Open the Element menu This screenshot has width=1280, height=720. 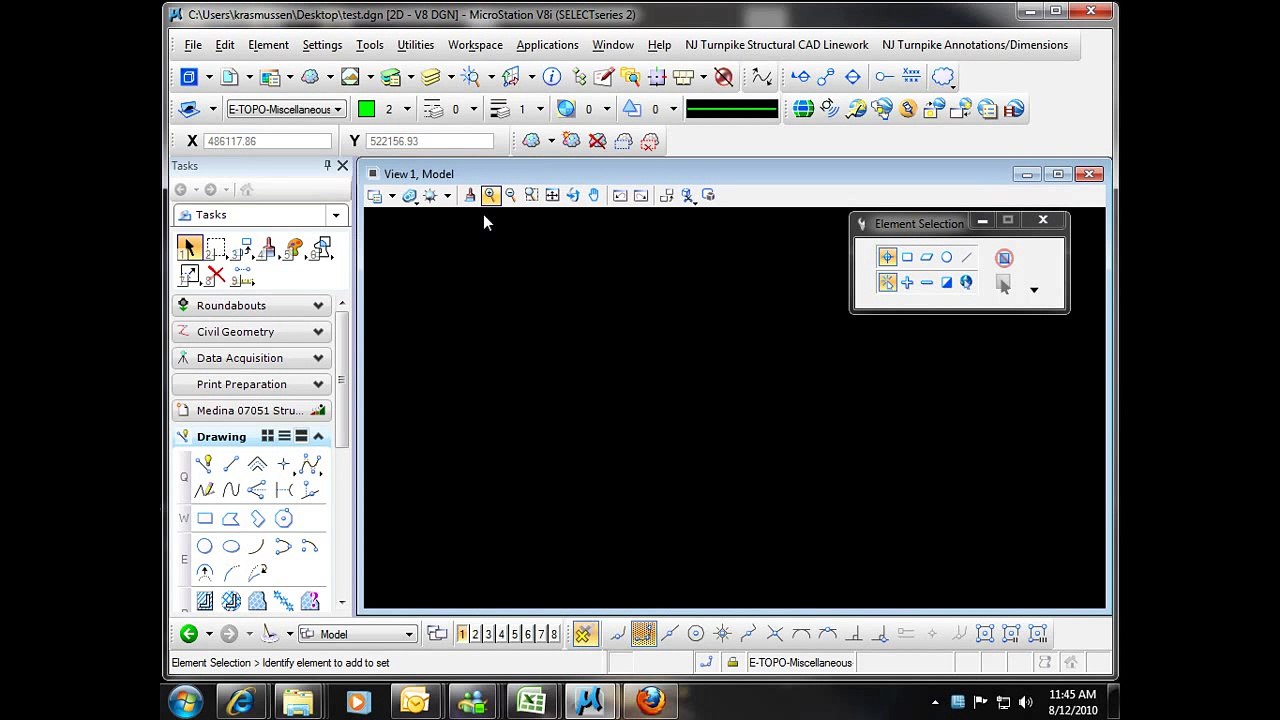click(x=268, y=45)
